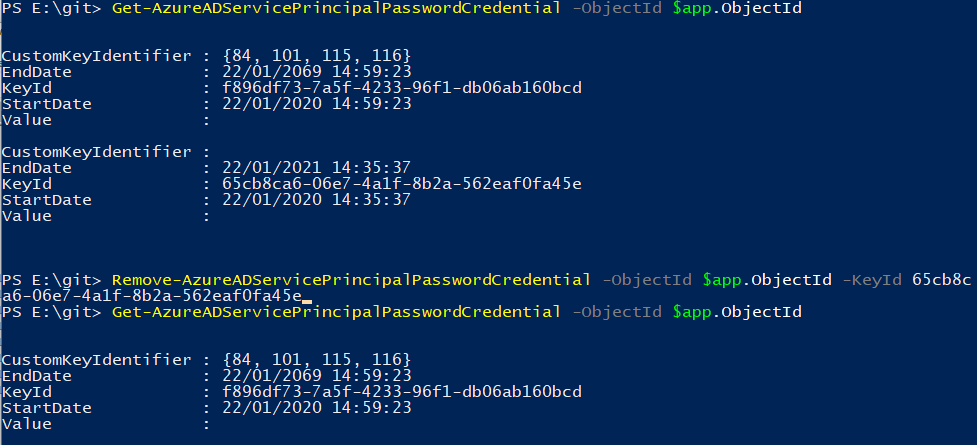Click the first Get-AzureADServicePrincipalPasswordCredential command
Screen dimensions: 977x445
[x=336, y=9]
